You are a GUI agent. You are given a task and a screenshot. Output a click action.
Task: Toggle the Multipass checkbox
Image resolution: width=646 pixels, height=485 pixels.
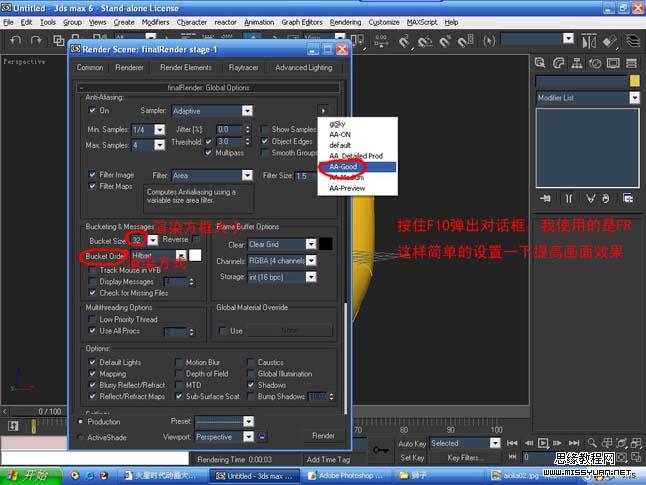(208, 152)
